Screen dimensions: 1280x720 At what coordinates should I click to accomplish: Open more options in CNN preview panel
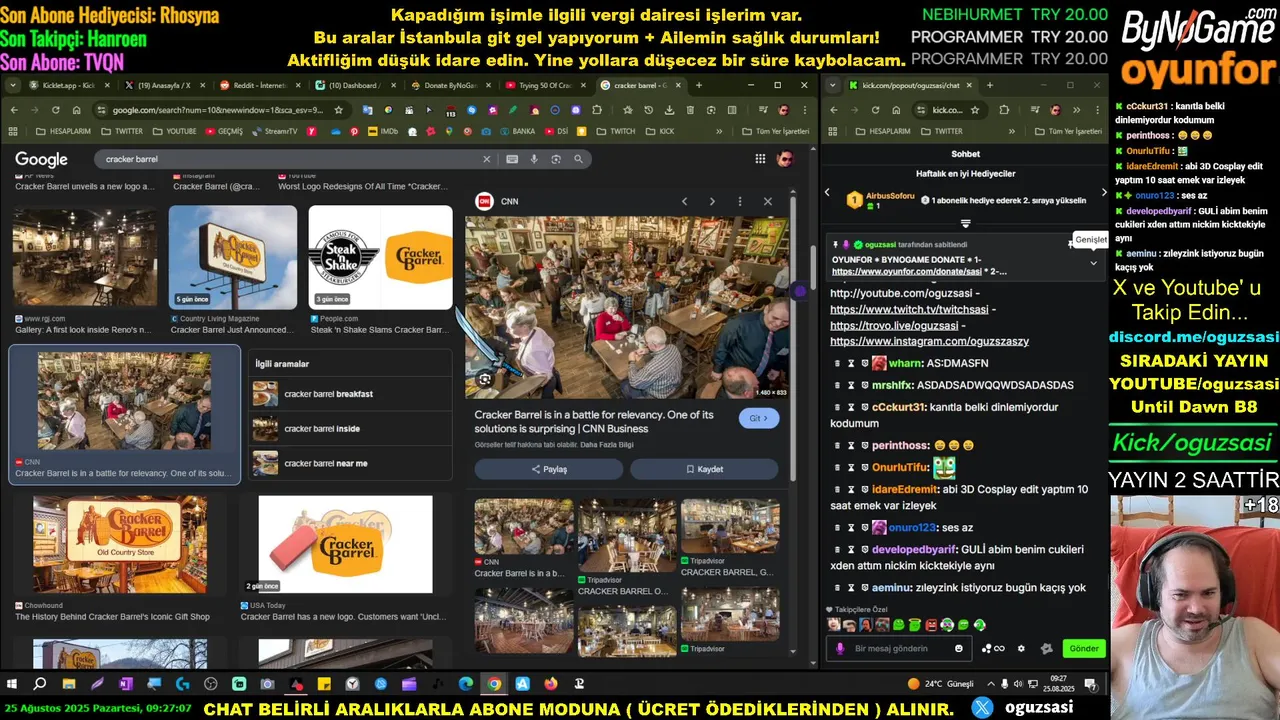coord(740,201)
